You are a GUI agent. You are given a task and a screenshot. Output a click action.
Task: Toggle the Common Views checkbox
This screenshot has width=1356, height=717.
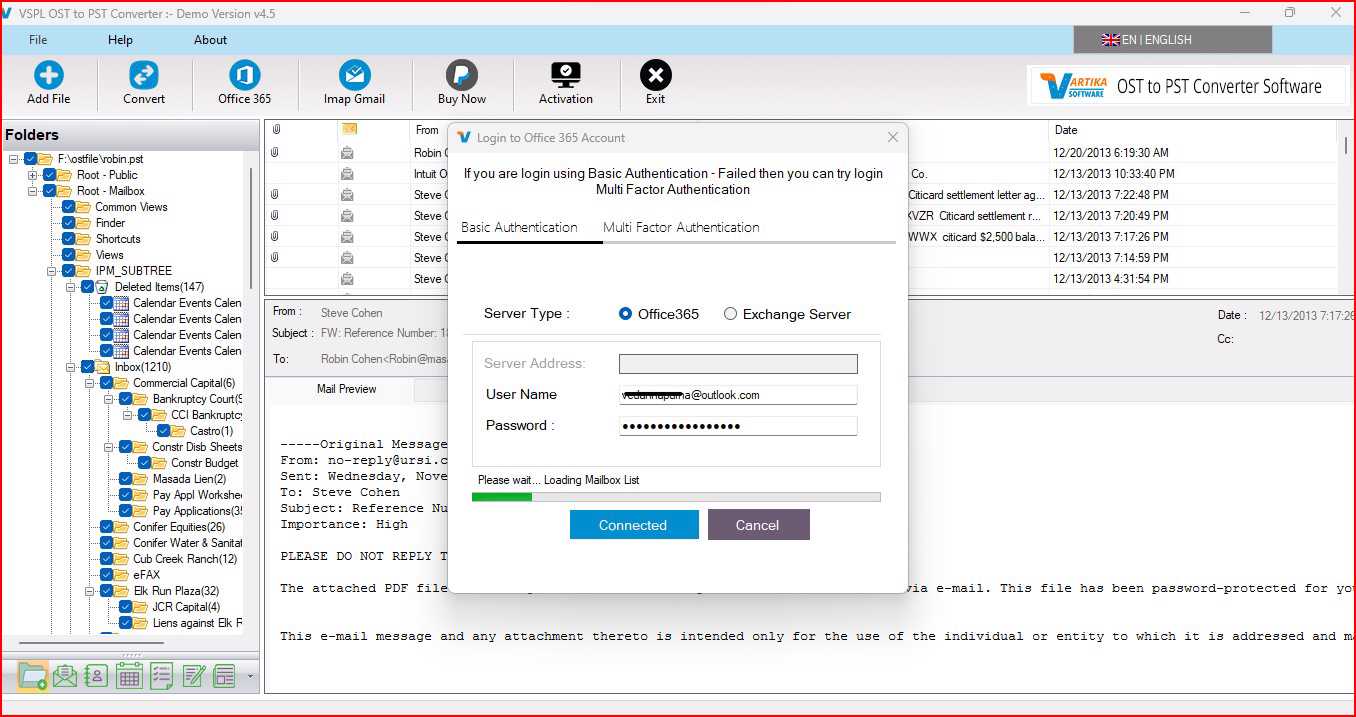(x=69, y=207)
